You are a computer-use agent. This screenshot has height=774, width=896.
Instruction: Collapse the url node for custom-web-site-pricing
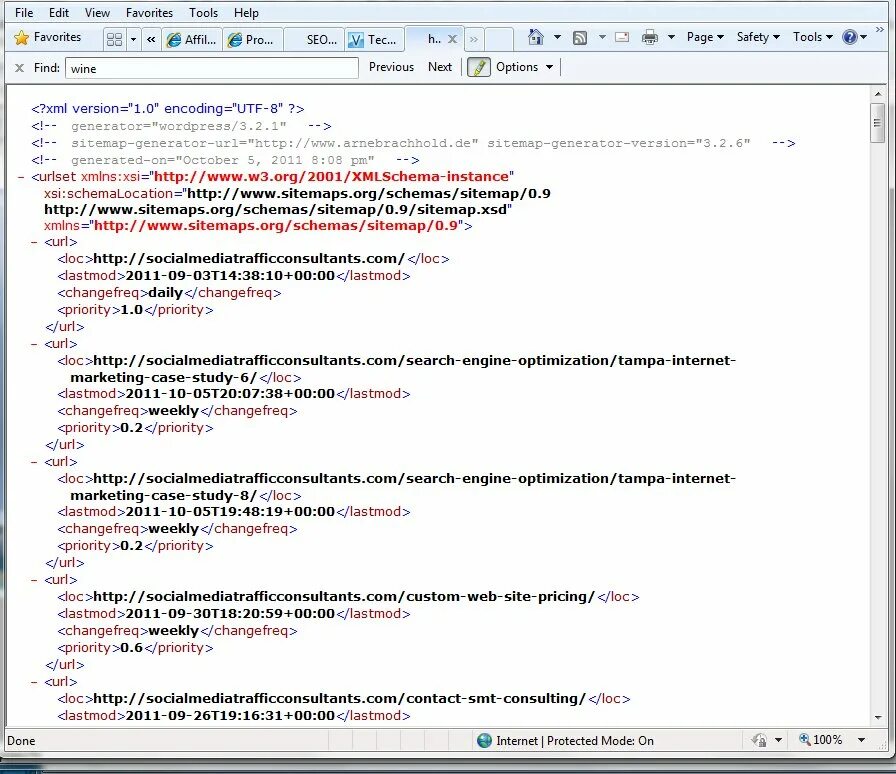click(34, 580)
